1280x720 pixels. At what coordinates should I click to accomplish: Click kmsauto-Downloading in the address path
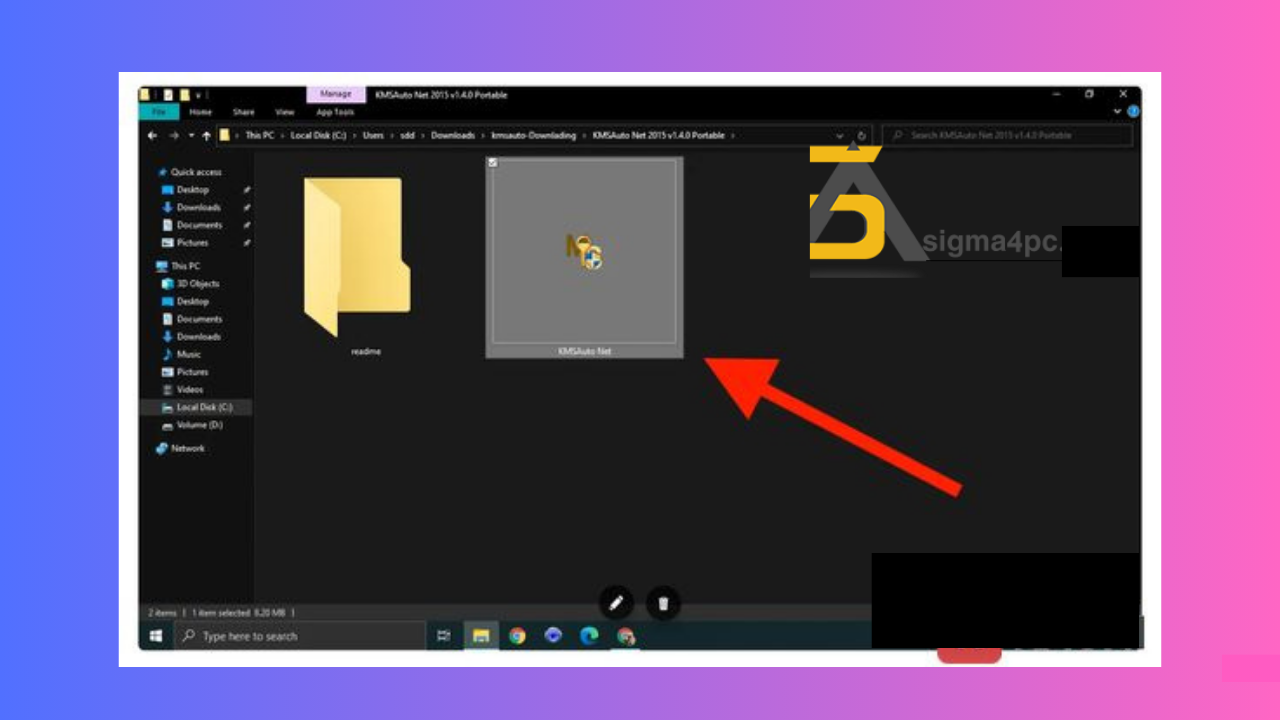click(x=534, y=135)
